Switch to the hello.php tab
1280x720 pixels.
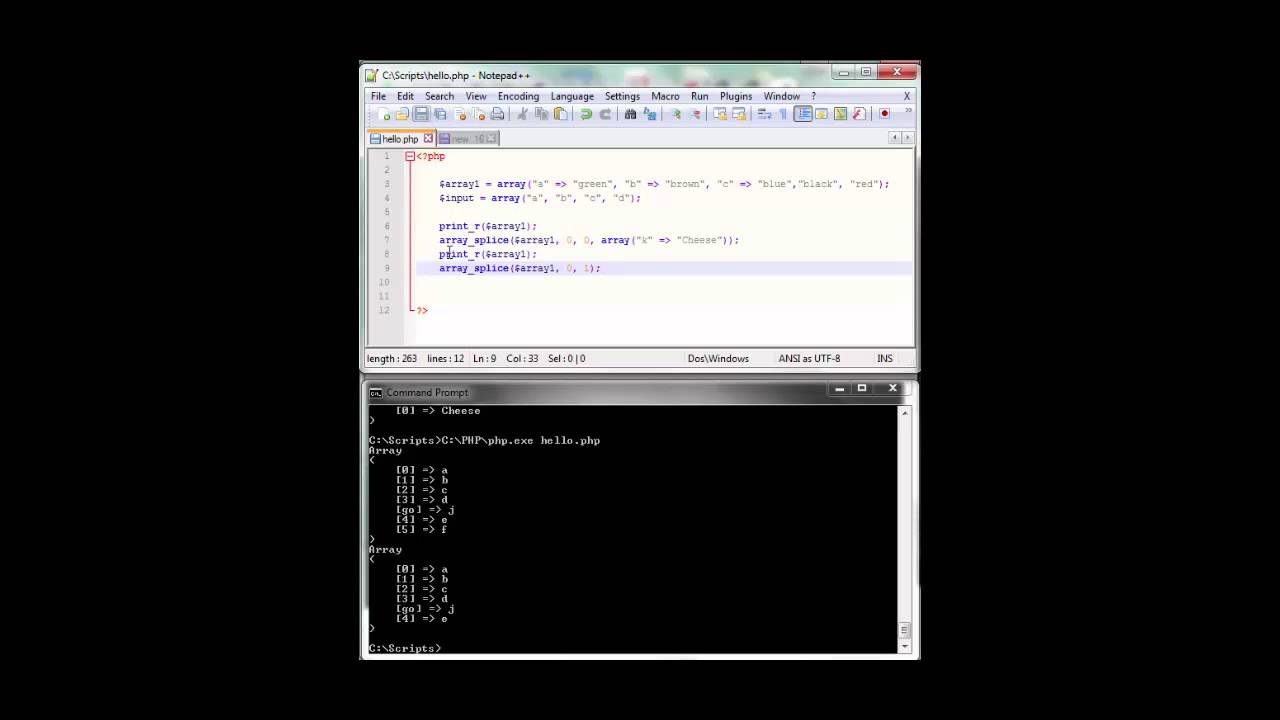pos(401,139)
